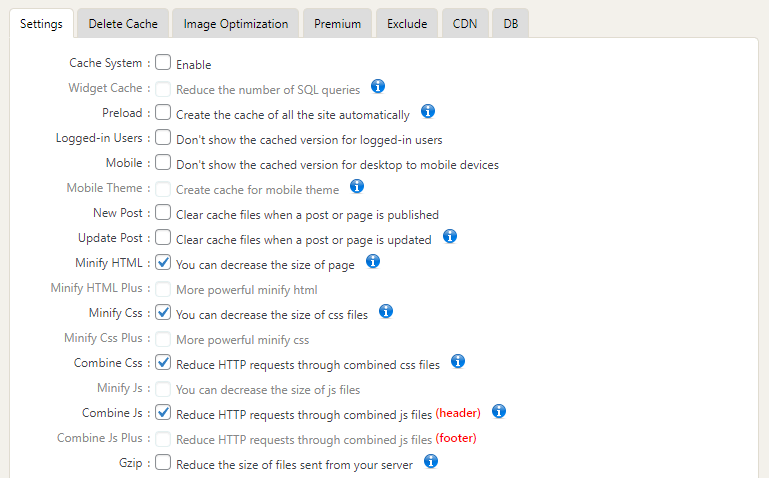Viewport: 769px width, 478px height.
Task: Tick the New Post checkbox
Action: [163, 213]
